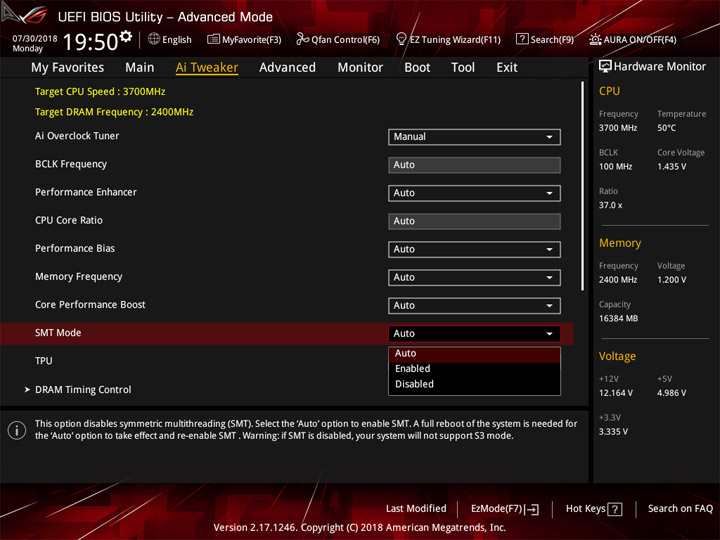Change language from English
This screenshot has width=720, height=540.
170,39
